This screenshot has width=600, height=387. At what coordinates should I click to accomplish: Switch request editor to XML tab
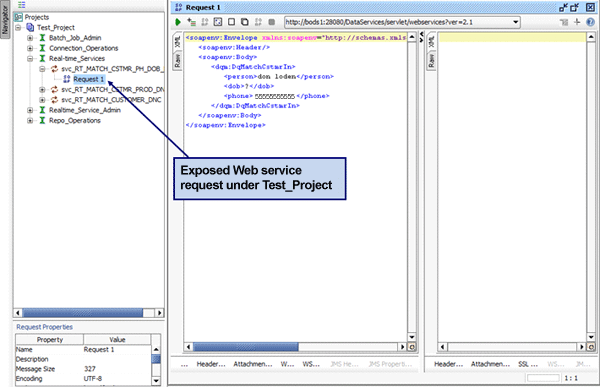(178, 41)
